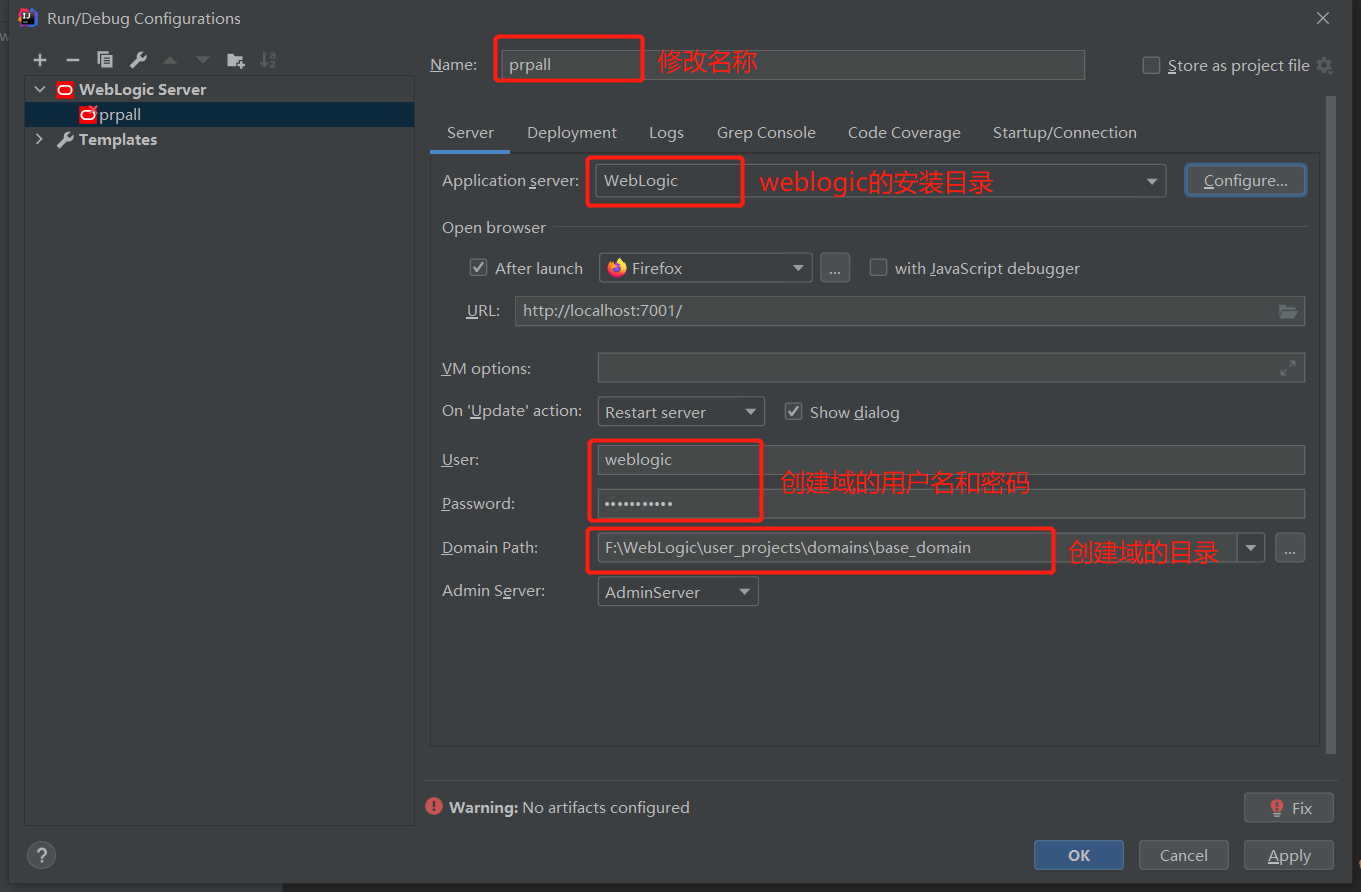Toggle the Show dialog checkbox
Image resolution: width=1361 pixels, height=892 pixels.
click(x=793, y=412)
